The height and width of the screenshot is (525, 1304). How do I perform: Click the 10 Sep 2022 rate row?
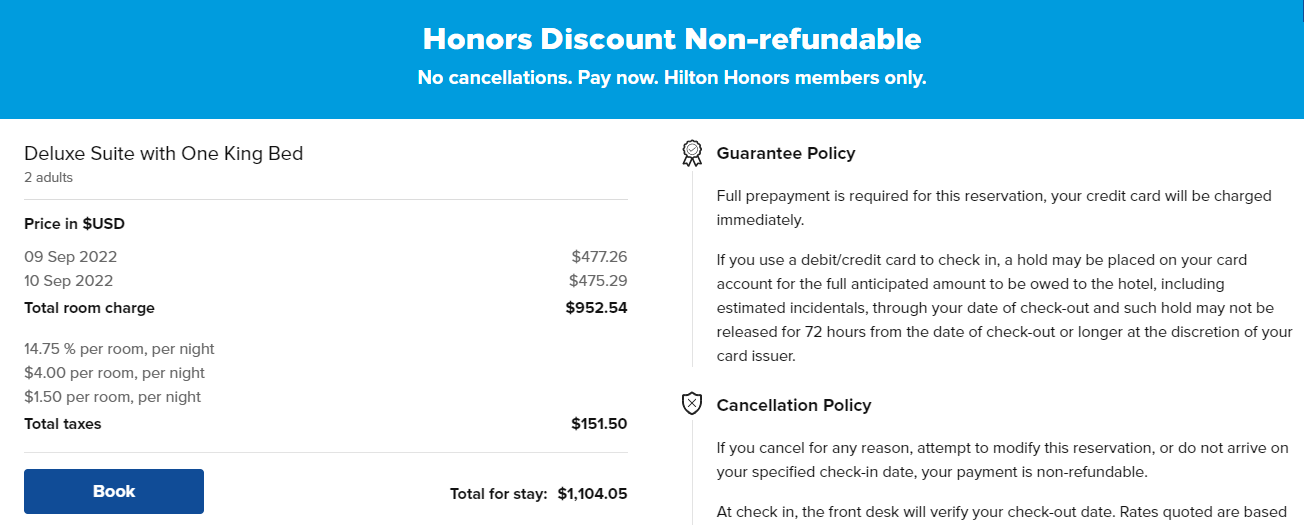[x=326, y=281]
